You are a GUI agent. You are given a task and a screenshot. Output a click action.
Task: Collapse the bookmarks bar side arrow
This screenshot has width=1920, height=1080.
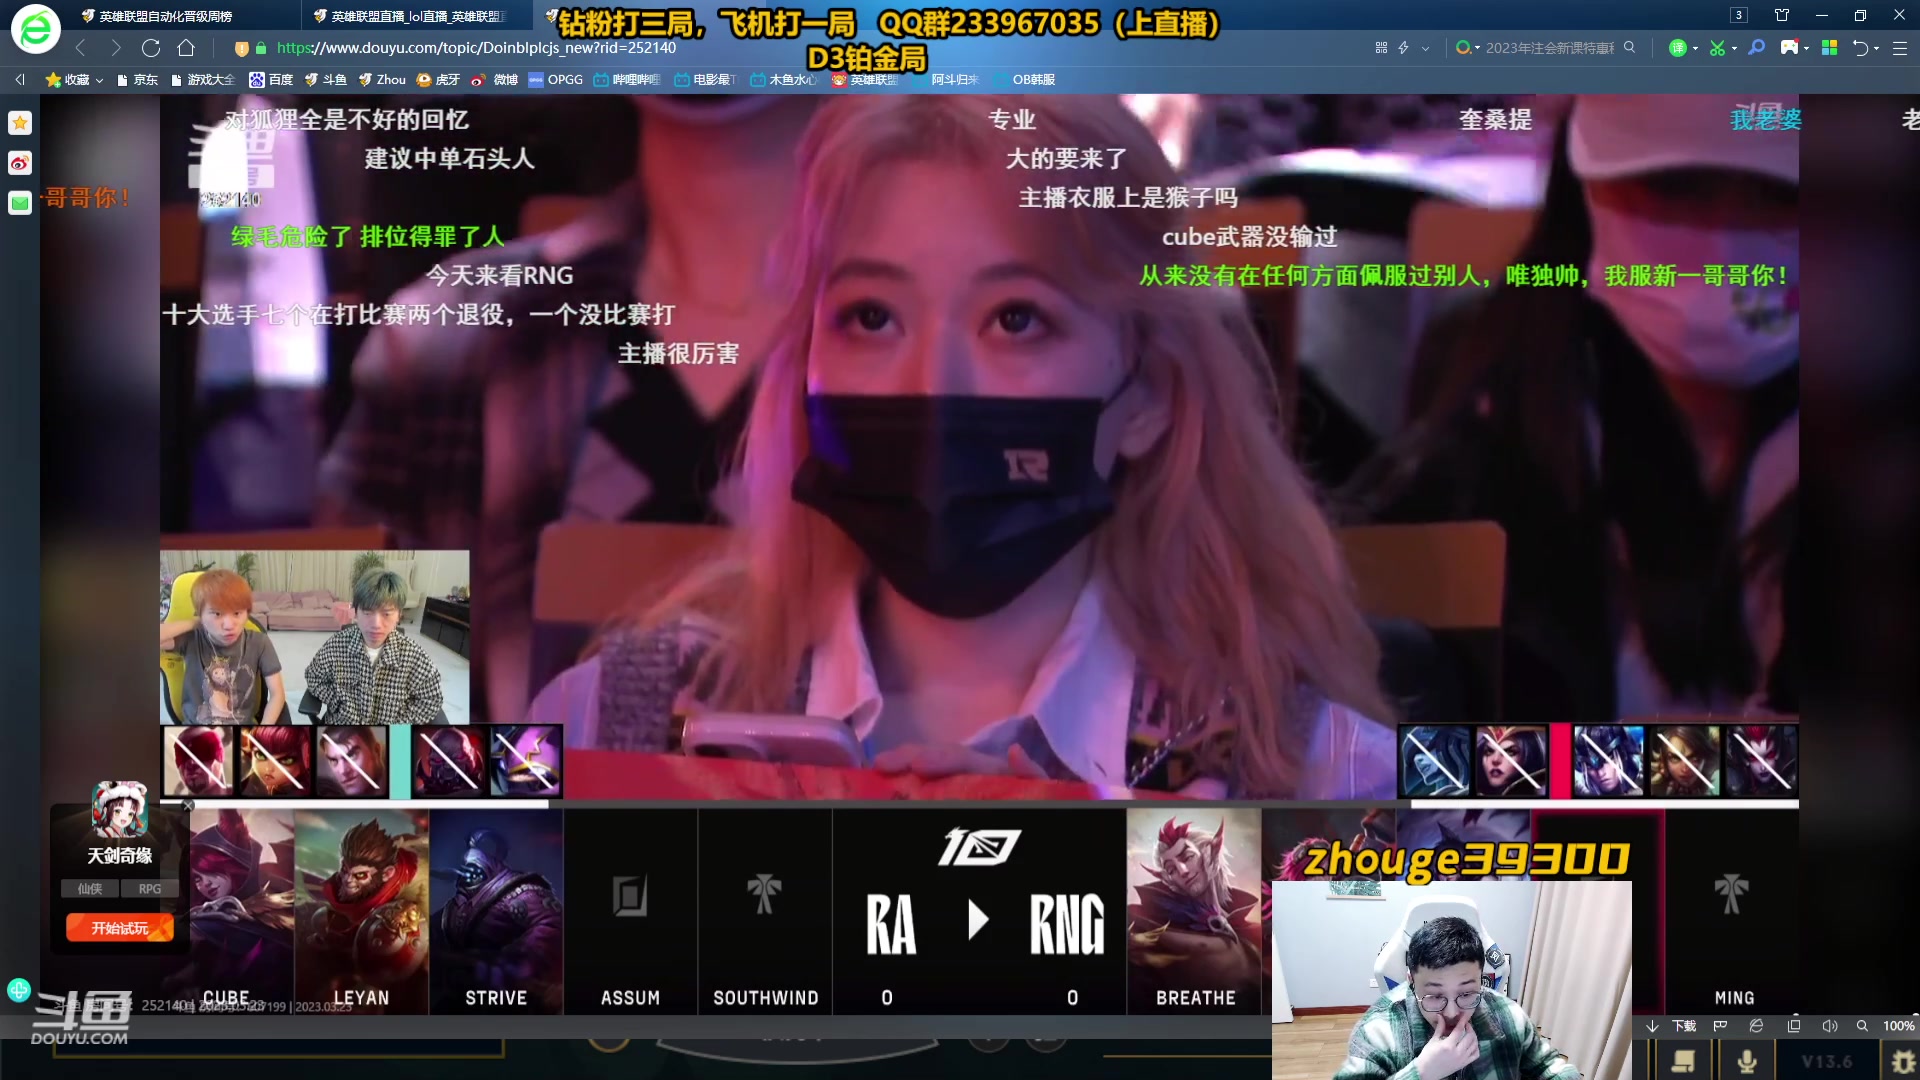click(20, 80)
